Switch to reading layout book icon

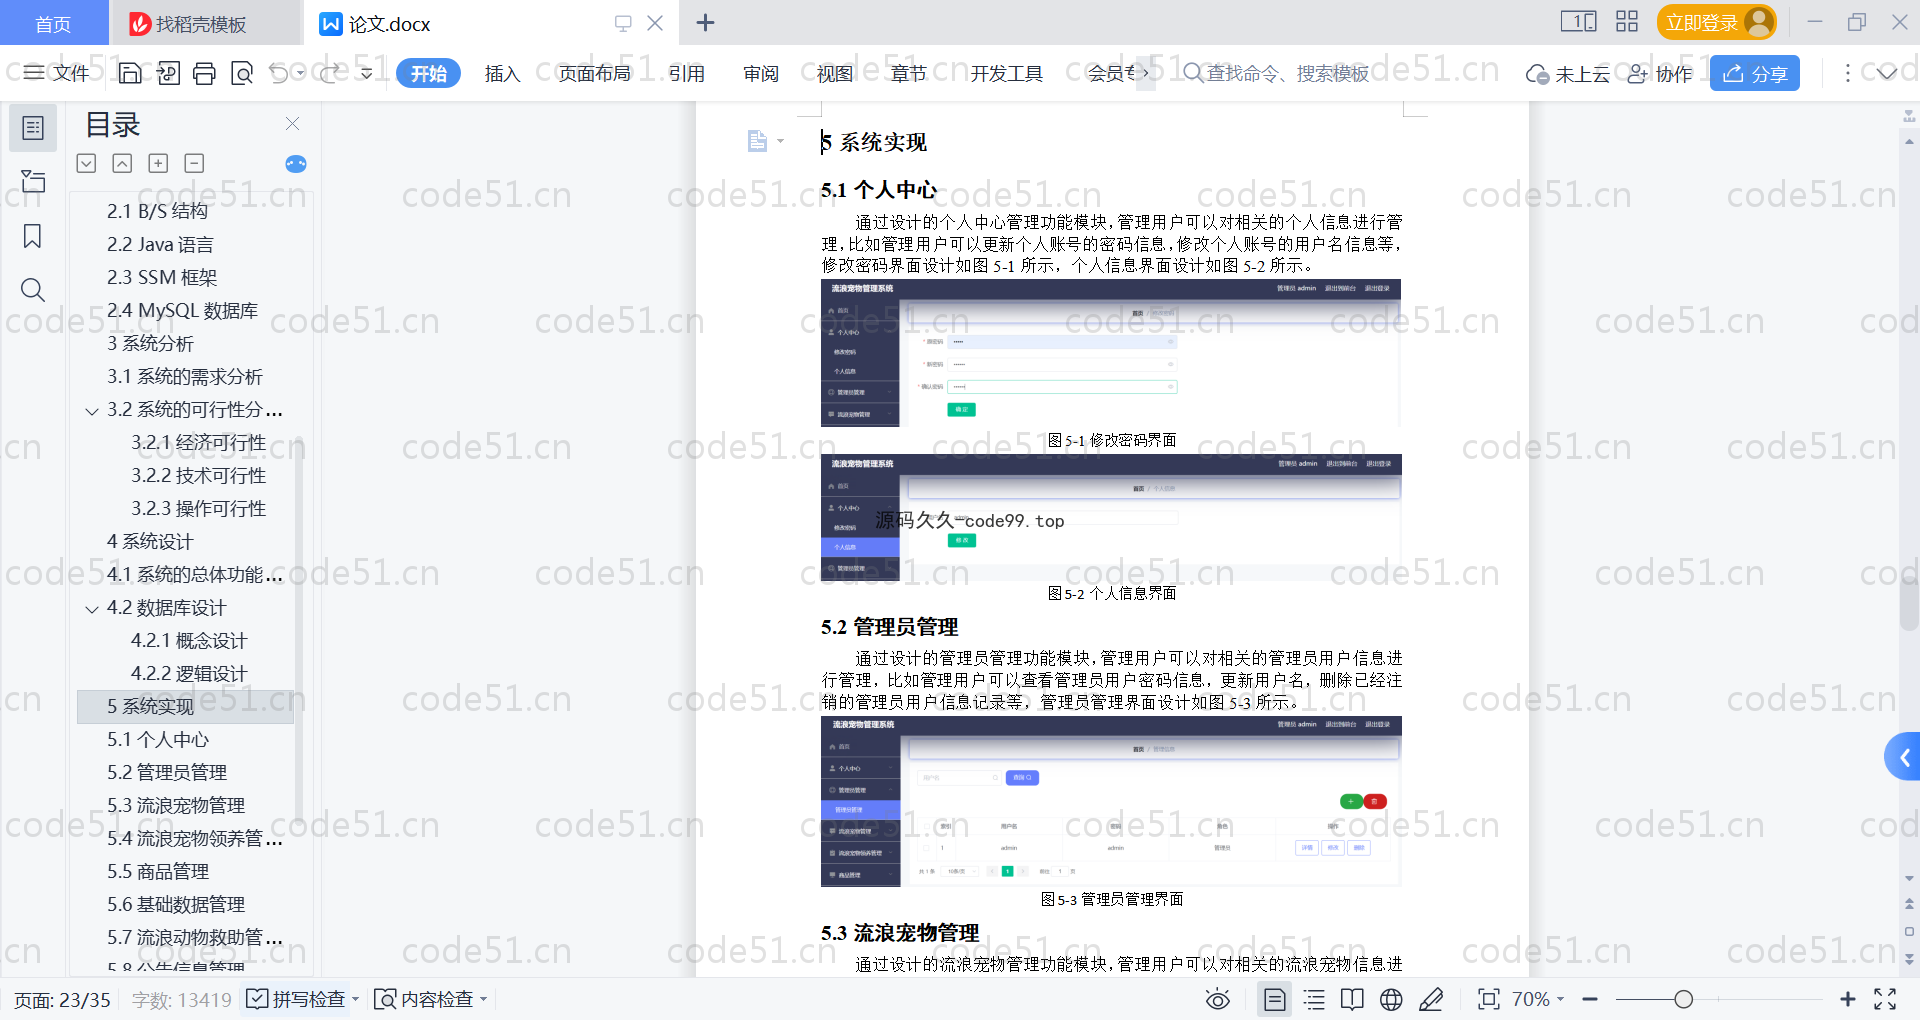(x=1352, y=999)
